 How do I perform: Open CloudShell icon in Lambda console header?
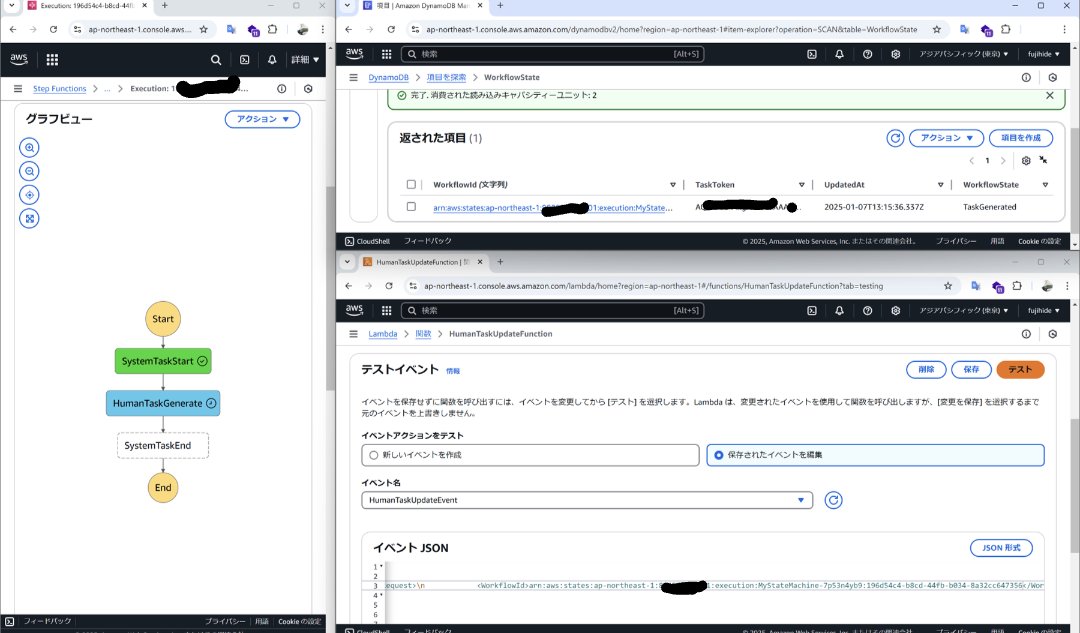click(812, 311)
